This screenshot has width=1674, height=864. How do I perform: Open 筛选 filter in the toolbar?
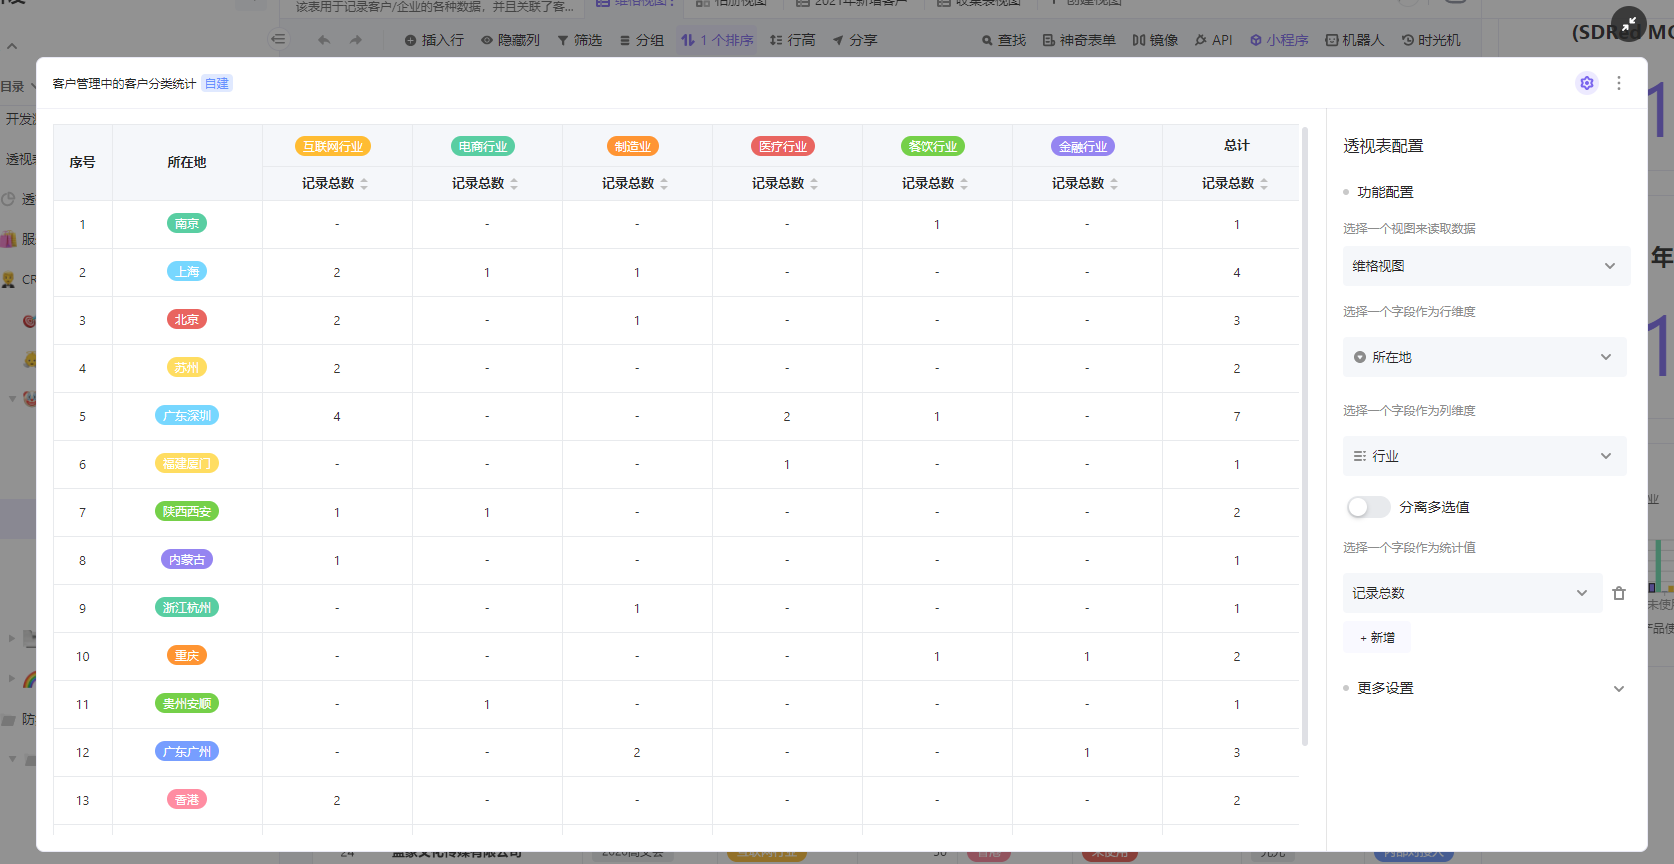(x=579, y=40)
